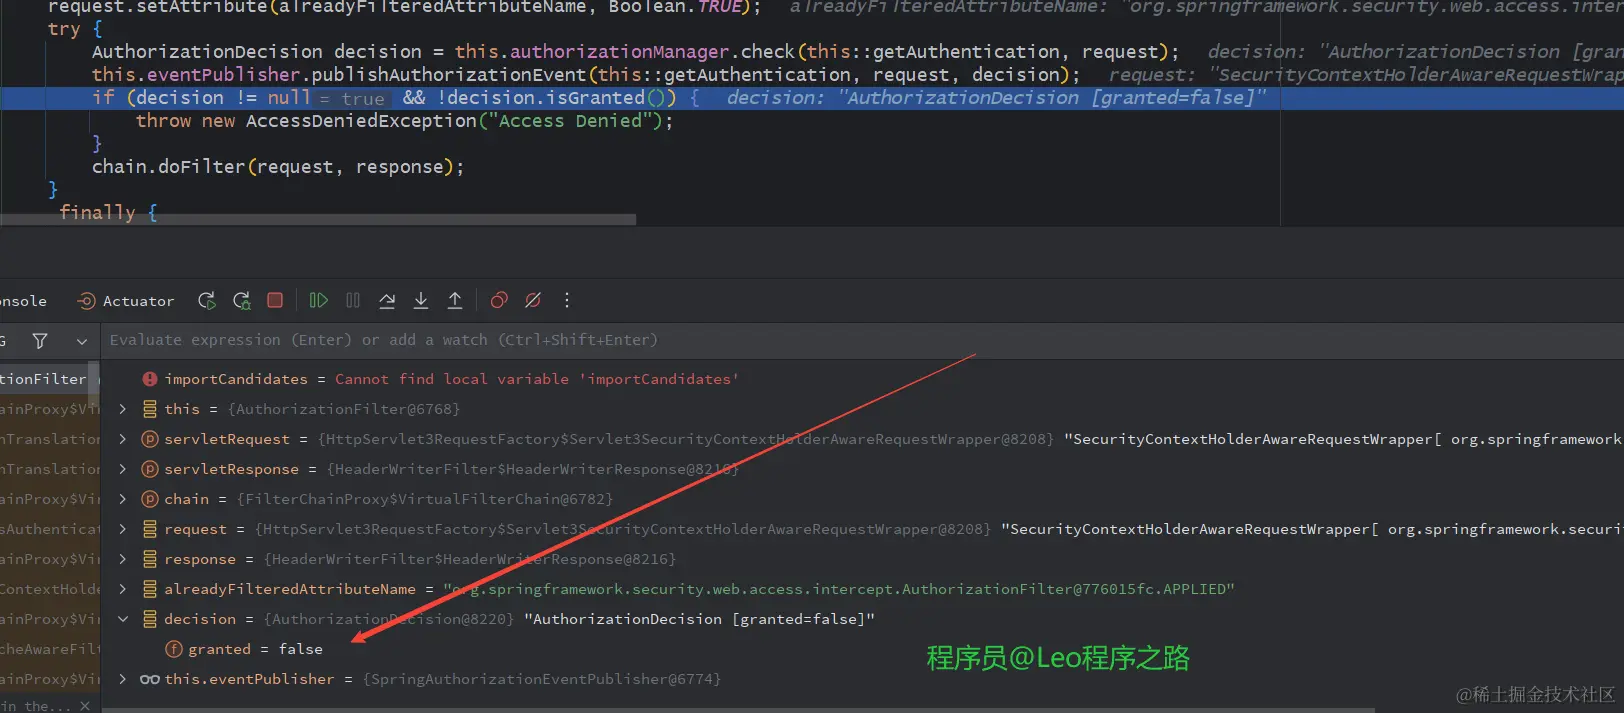The image size is (1624, 713).
Task: Expand the request variable node
Action: (x=123, y=529)
